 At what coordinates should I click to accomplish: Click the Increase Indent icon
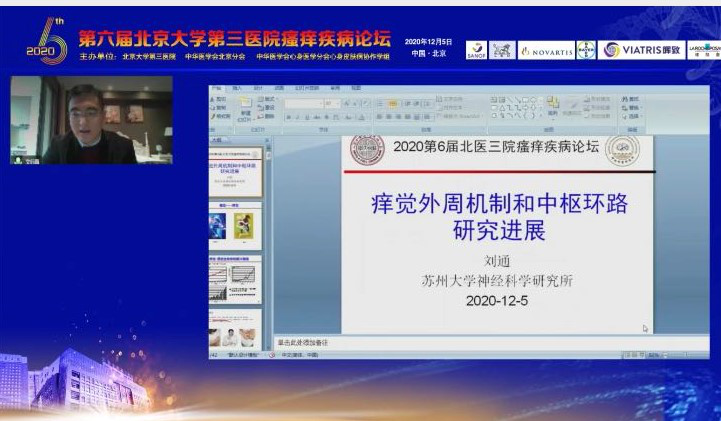[x=417, y=104]
